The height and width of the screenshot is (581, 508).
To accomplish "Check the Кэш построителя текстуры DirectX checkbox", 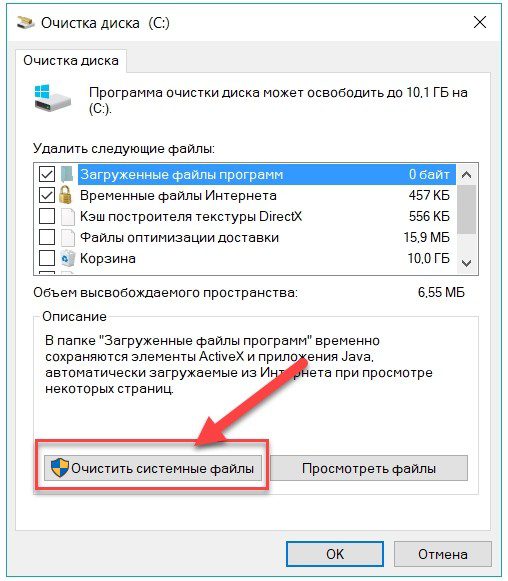I will click(x=47, y=216).
